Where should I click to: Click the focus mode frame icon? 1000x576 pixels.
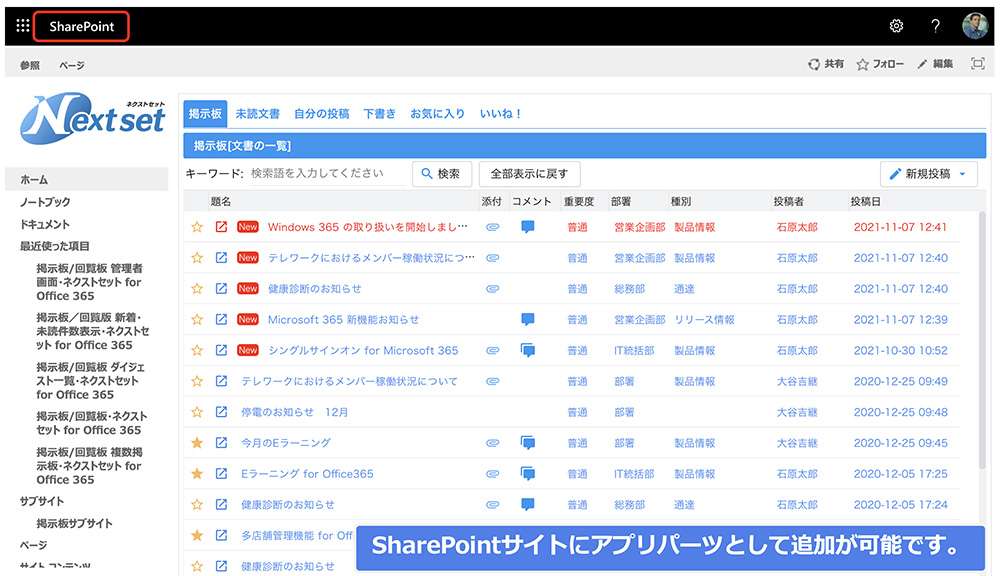tap(977, 64)
